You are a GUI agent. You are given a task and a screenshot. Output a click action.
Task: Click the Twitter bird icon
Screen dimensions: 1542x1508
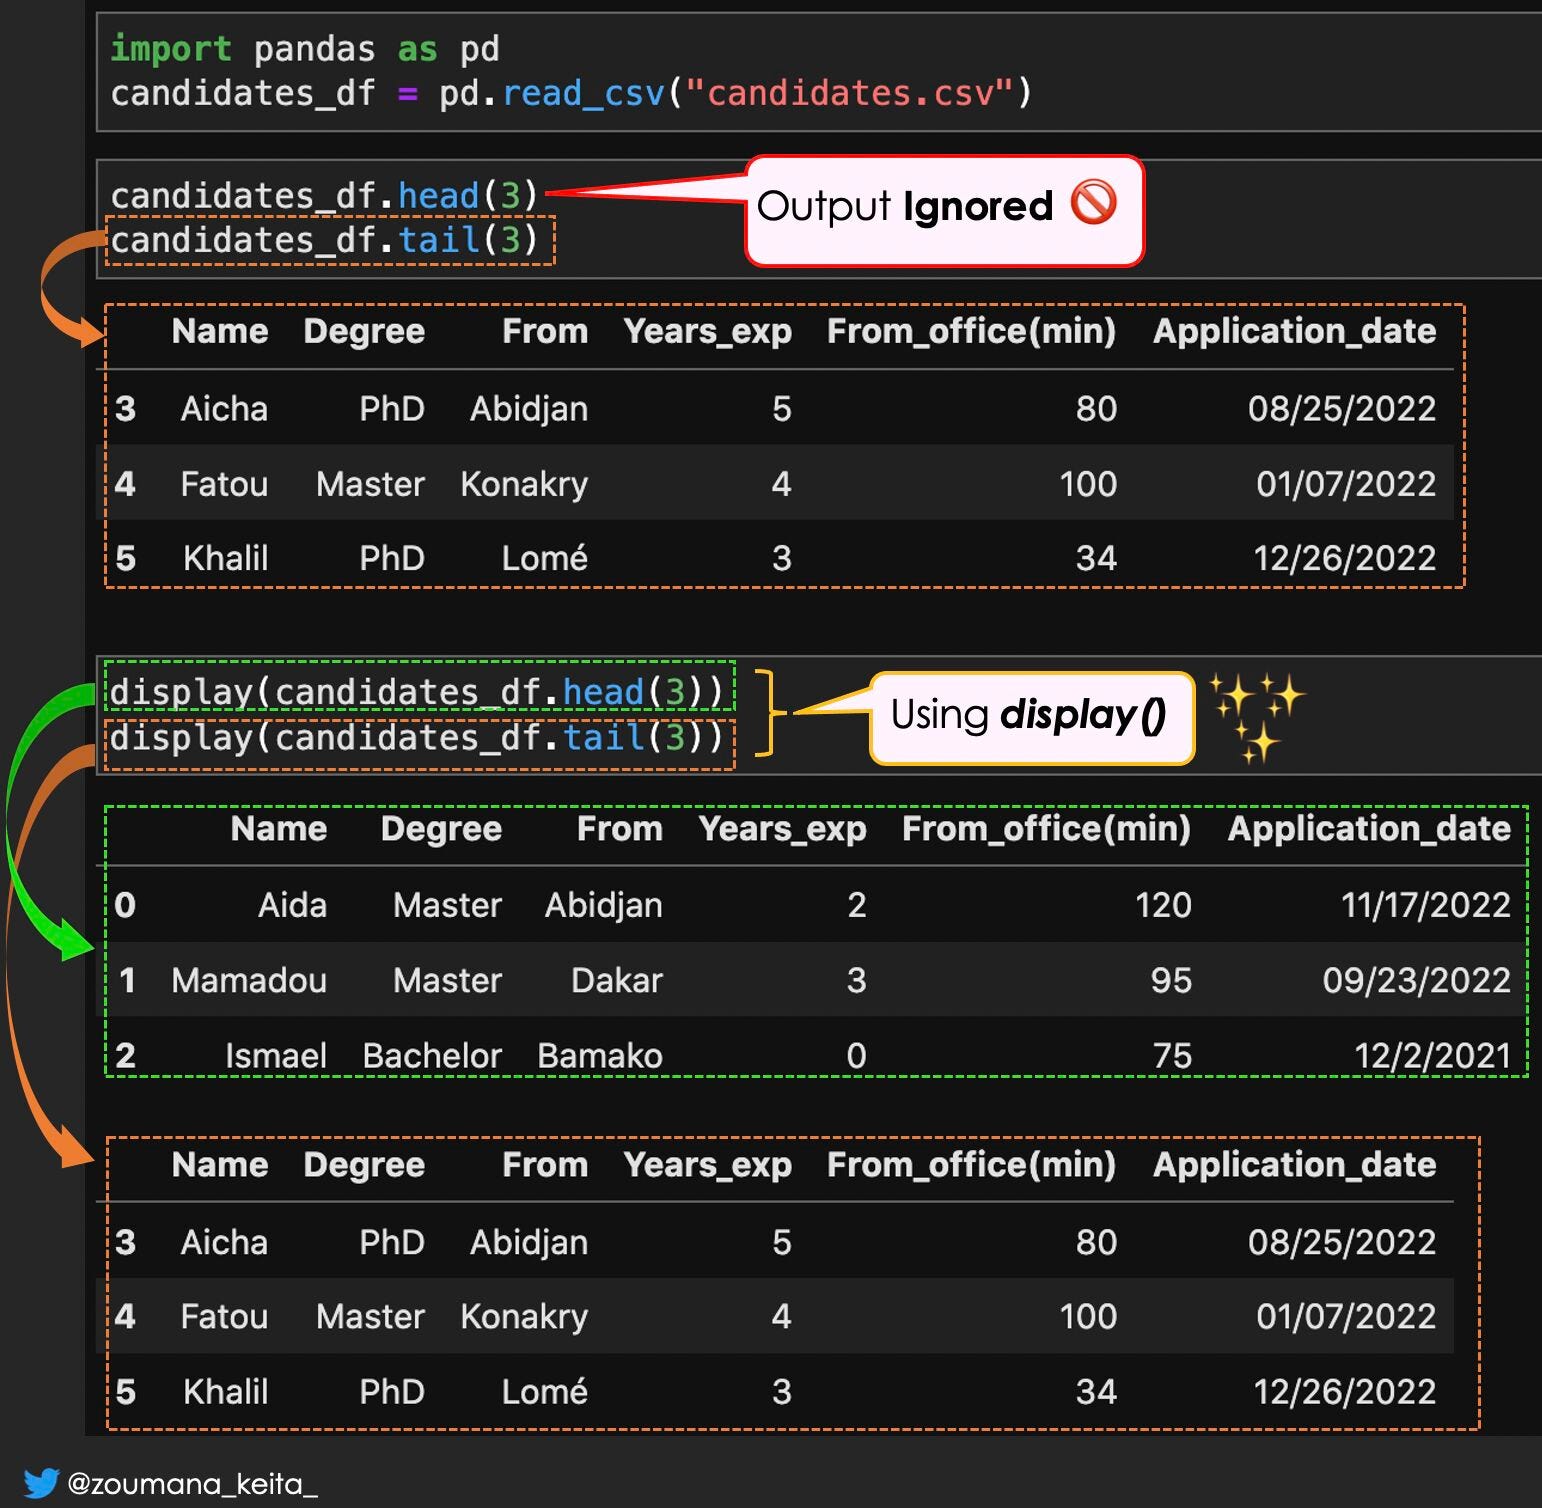pos(40,1482)
